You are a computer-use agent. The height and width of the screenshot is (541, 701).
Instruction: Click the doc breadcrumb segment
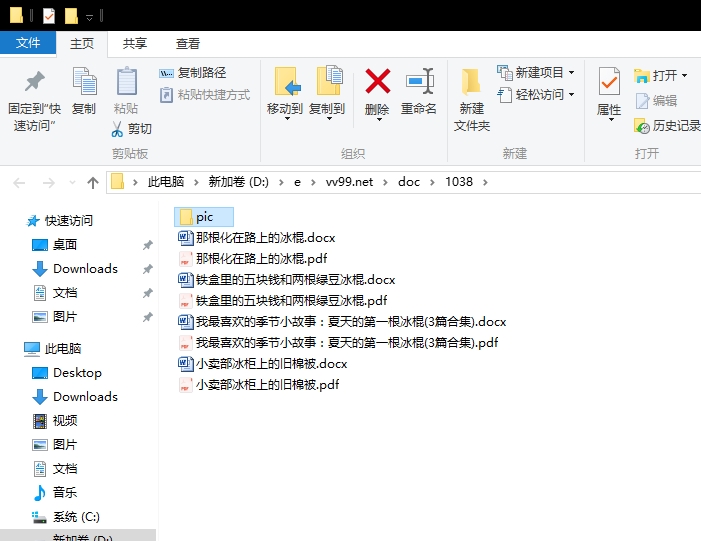click(409, 182)
